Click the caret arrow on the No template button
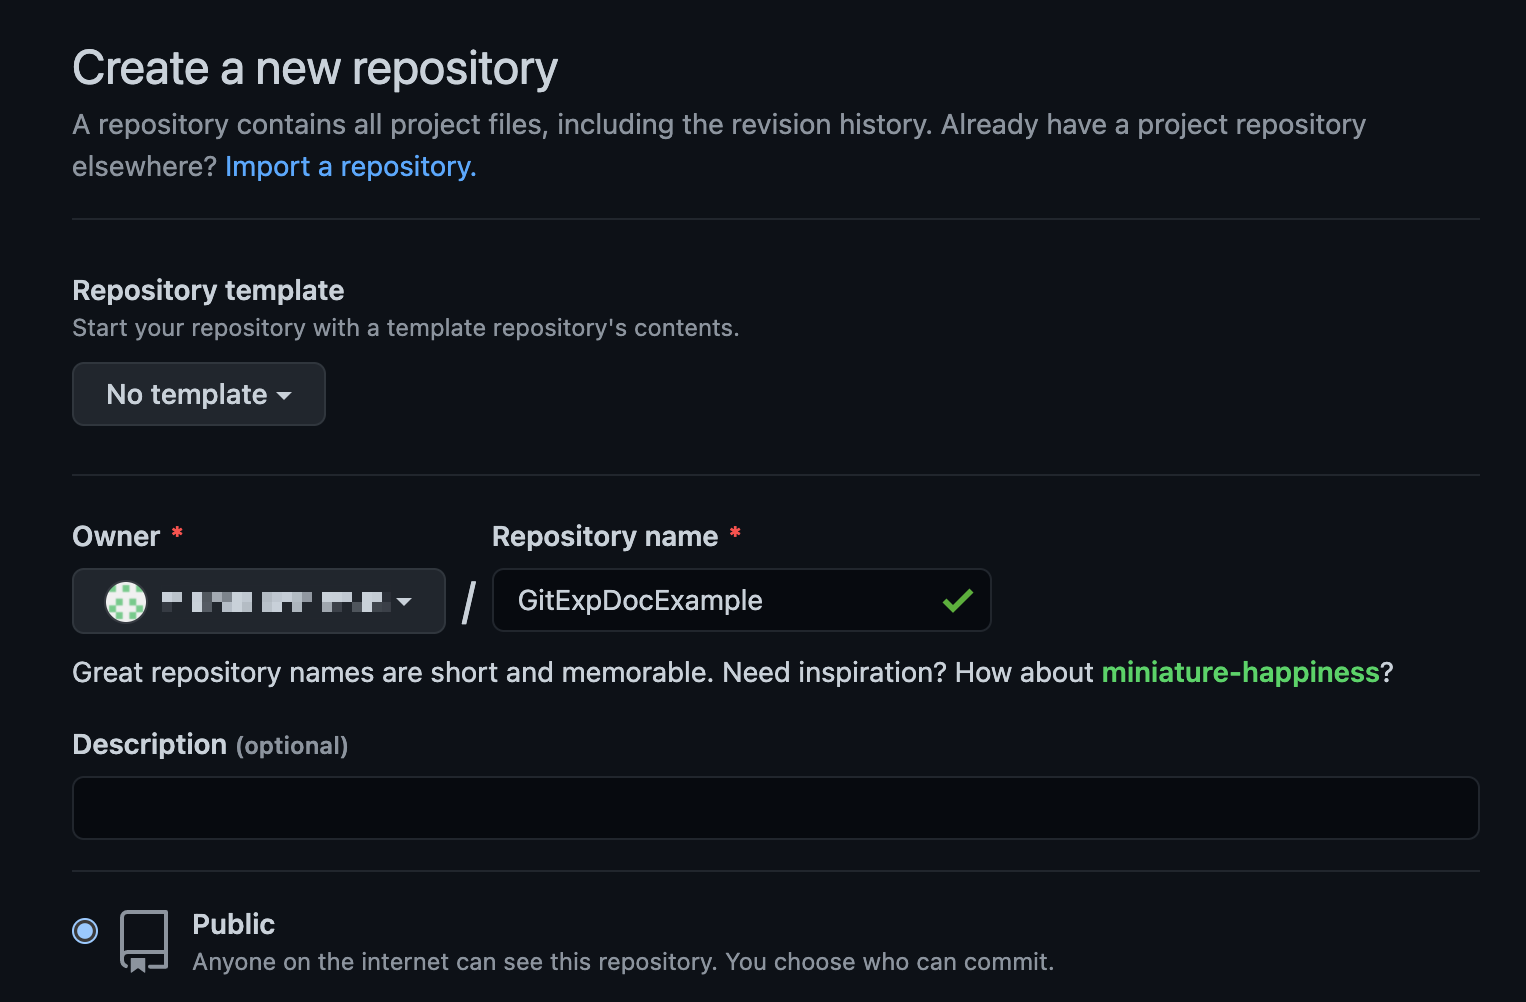The image size is (1526, 1002). 285,396
